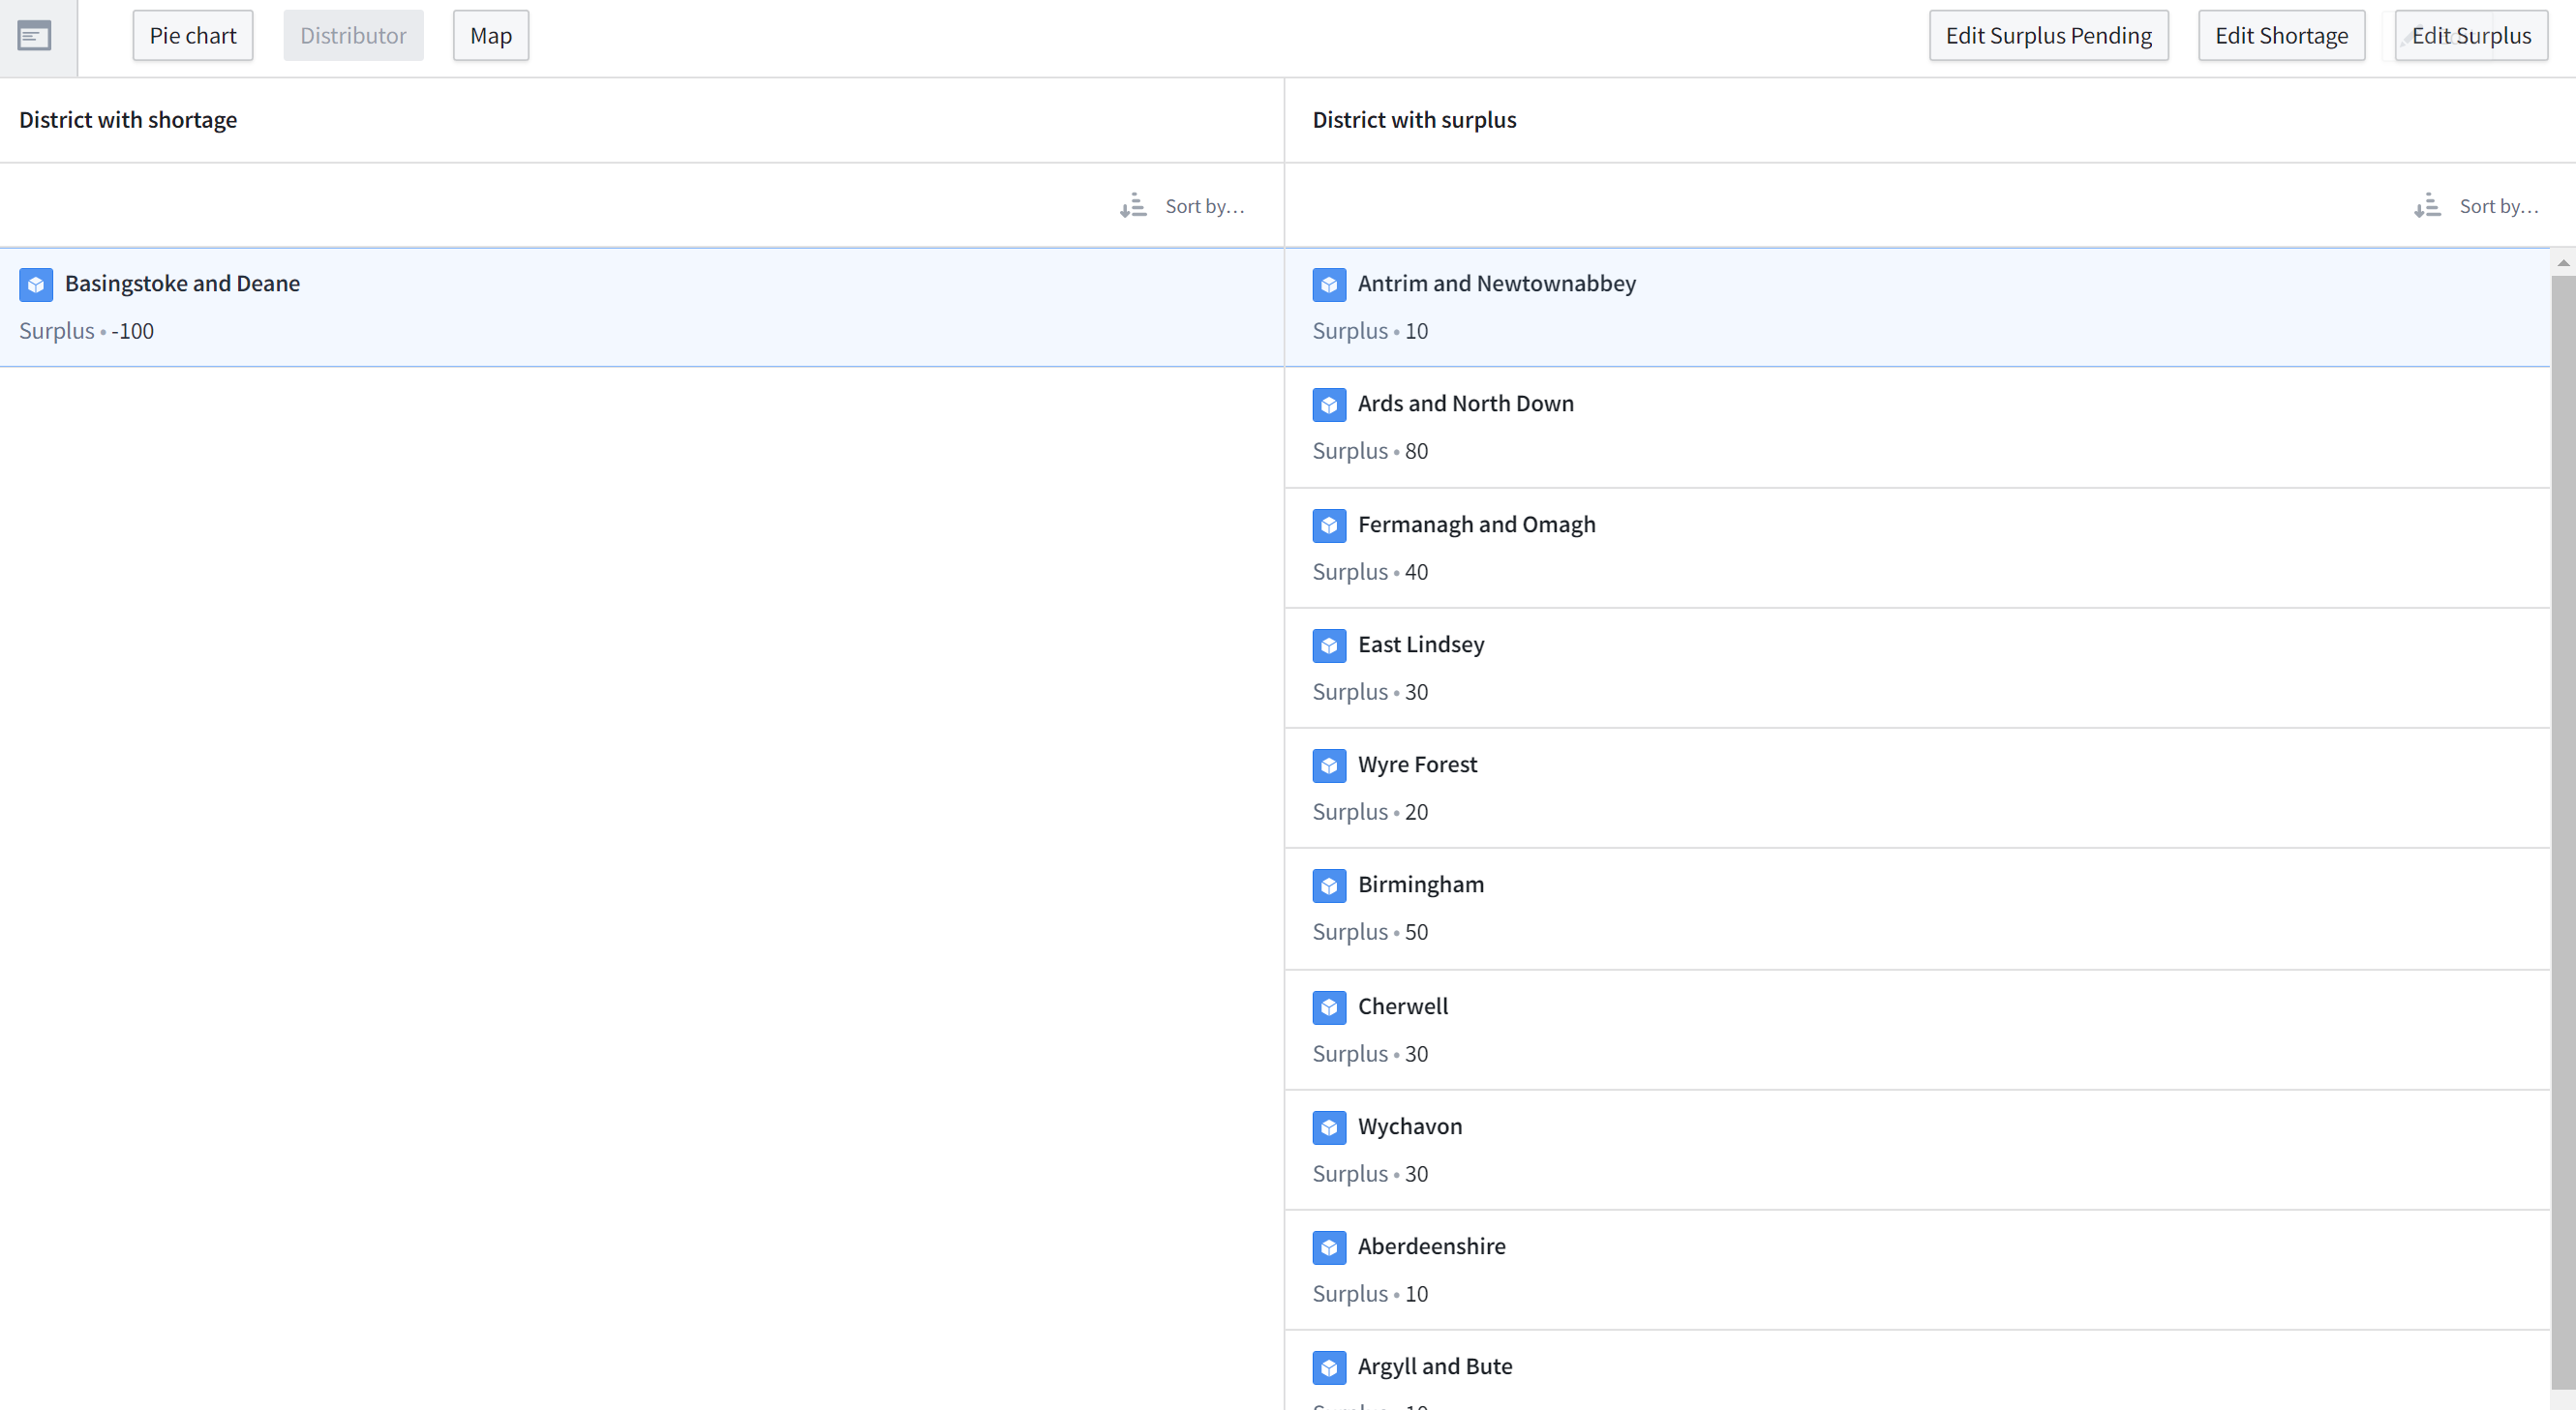This screenshot has width=2576, height=1410.
Task: Switch to the Pie chart tab
Action: coord(193,36)
